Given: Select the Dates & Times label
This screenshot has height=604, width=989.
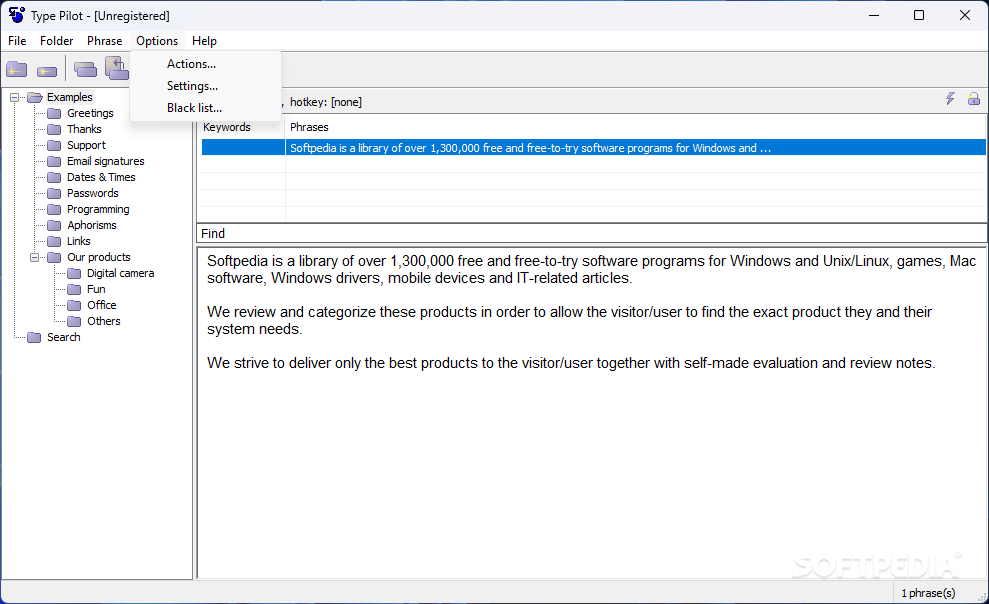Looking at the screenshot, I should tap(101, 177).
